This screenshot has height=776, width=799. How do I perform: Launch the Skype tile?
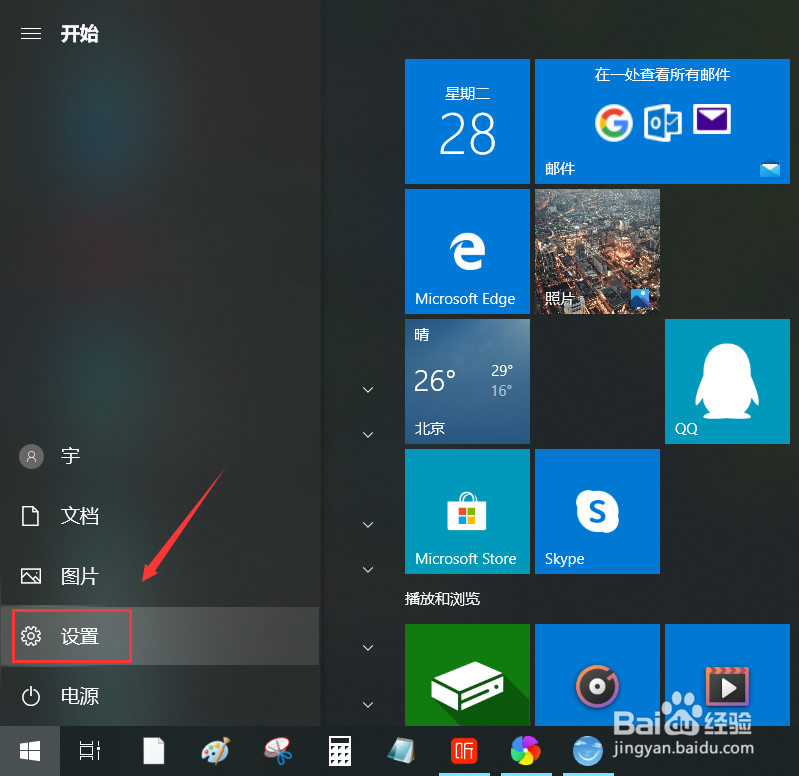point(597,512)
